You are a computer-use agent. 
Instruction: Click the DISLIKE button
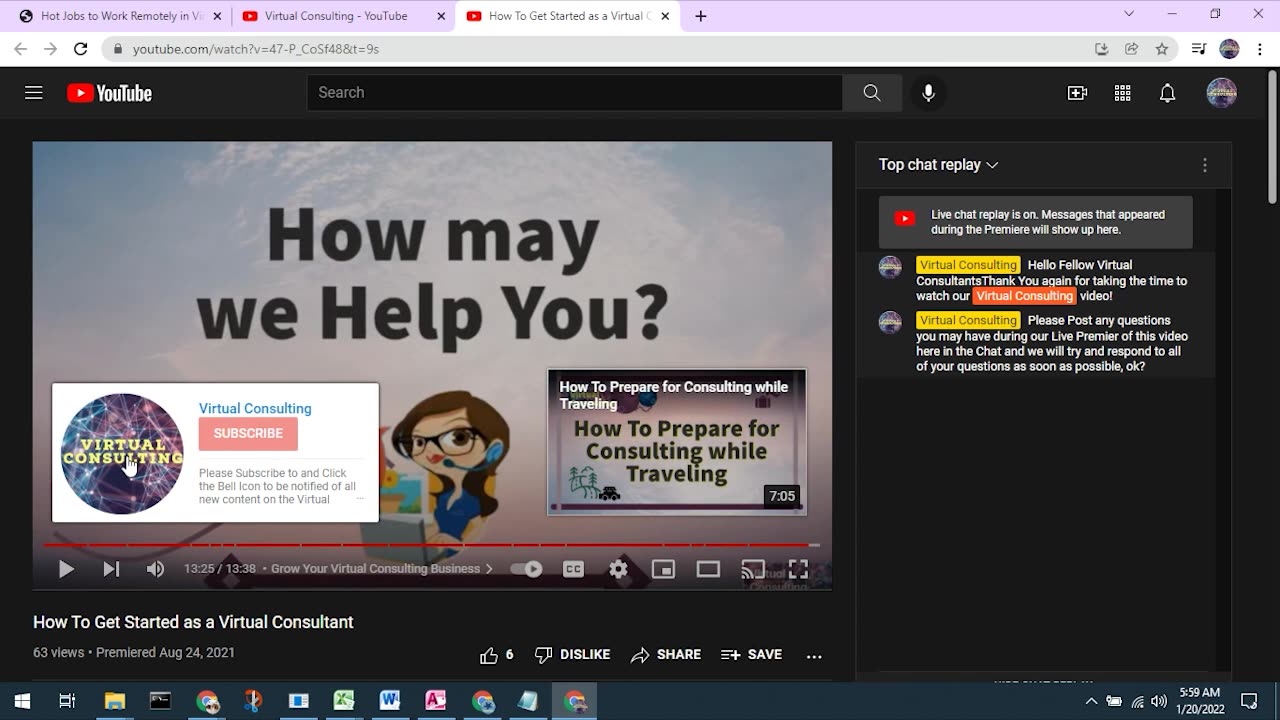tap(573, 655)
